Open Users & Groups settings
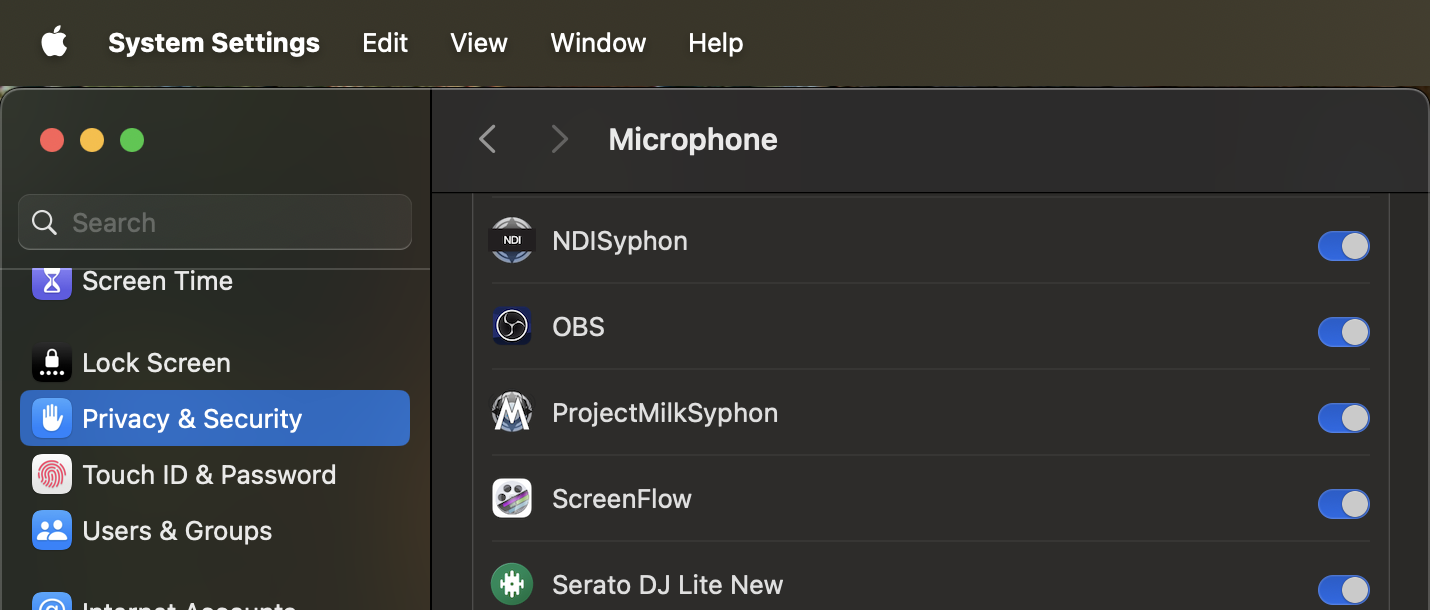Viewport: 1430px width, 610px height. 215,530
